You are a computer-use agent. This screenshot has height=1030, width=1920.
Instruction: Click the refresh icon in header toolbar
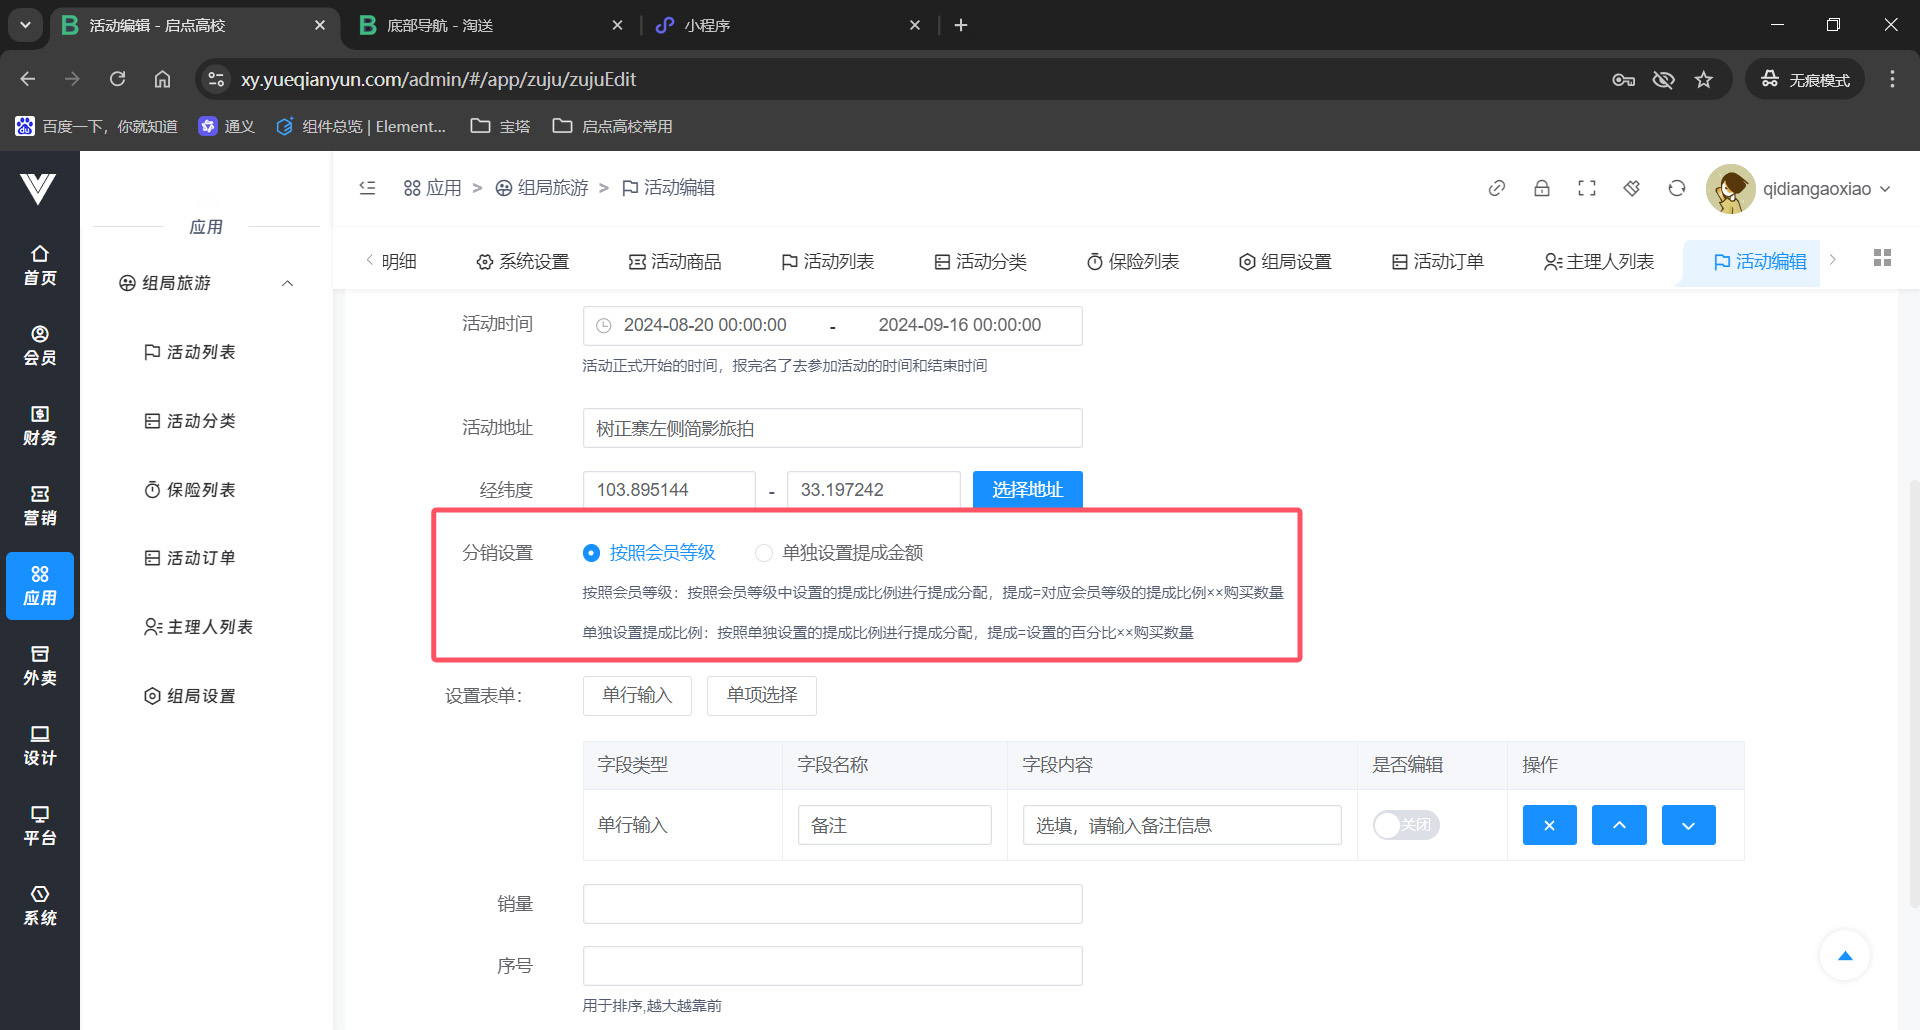point(1676,188)
